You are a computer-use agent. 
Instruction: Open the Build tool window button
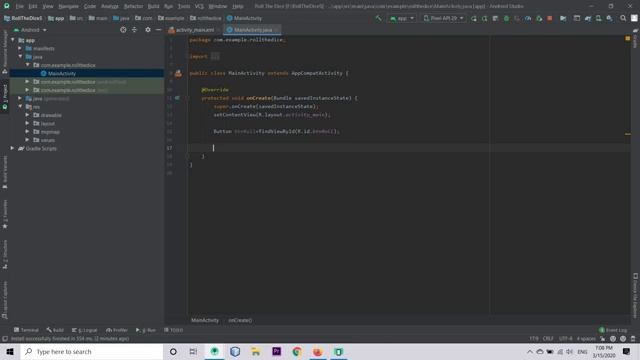[55, 330]
